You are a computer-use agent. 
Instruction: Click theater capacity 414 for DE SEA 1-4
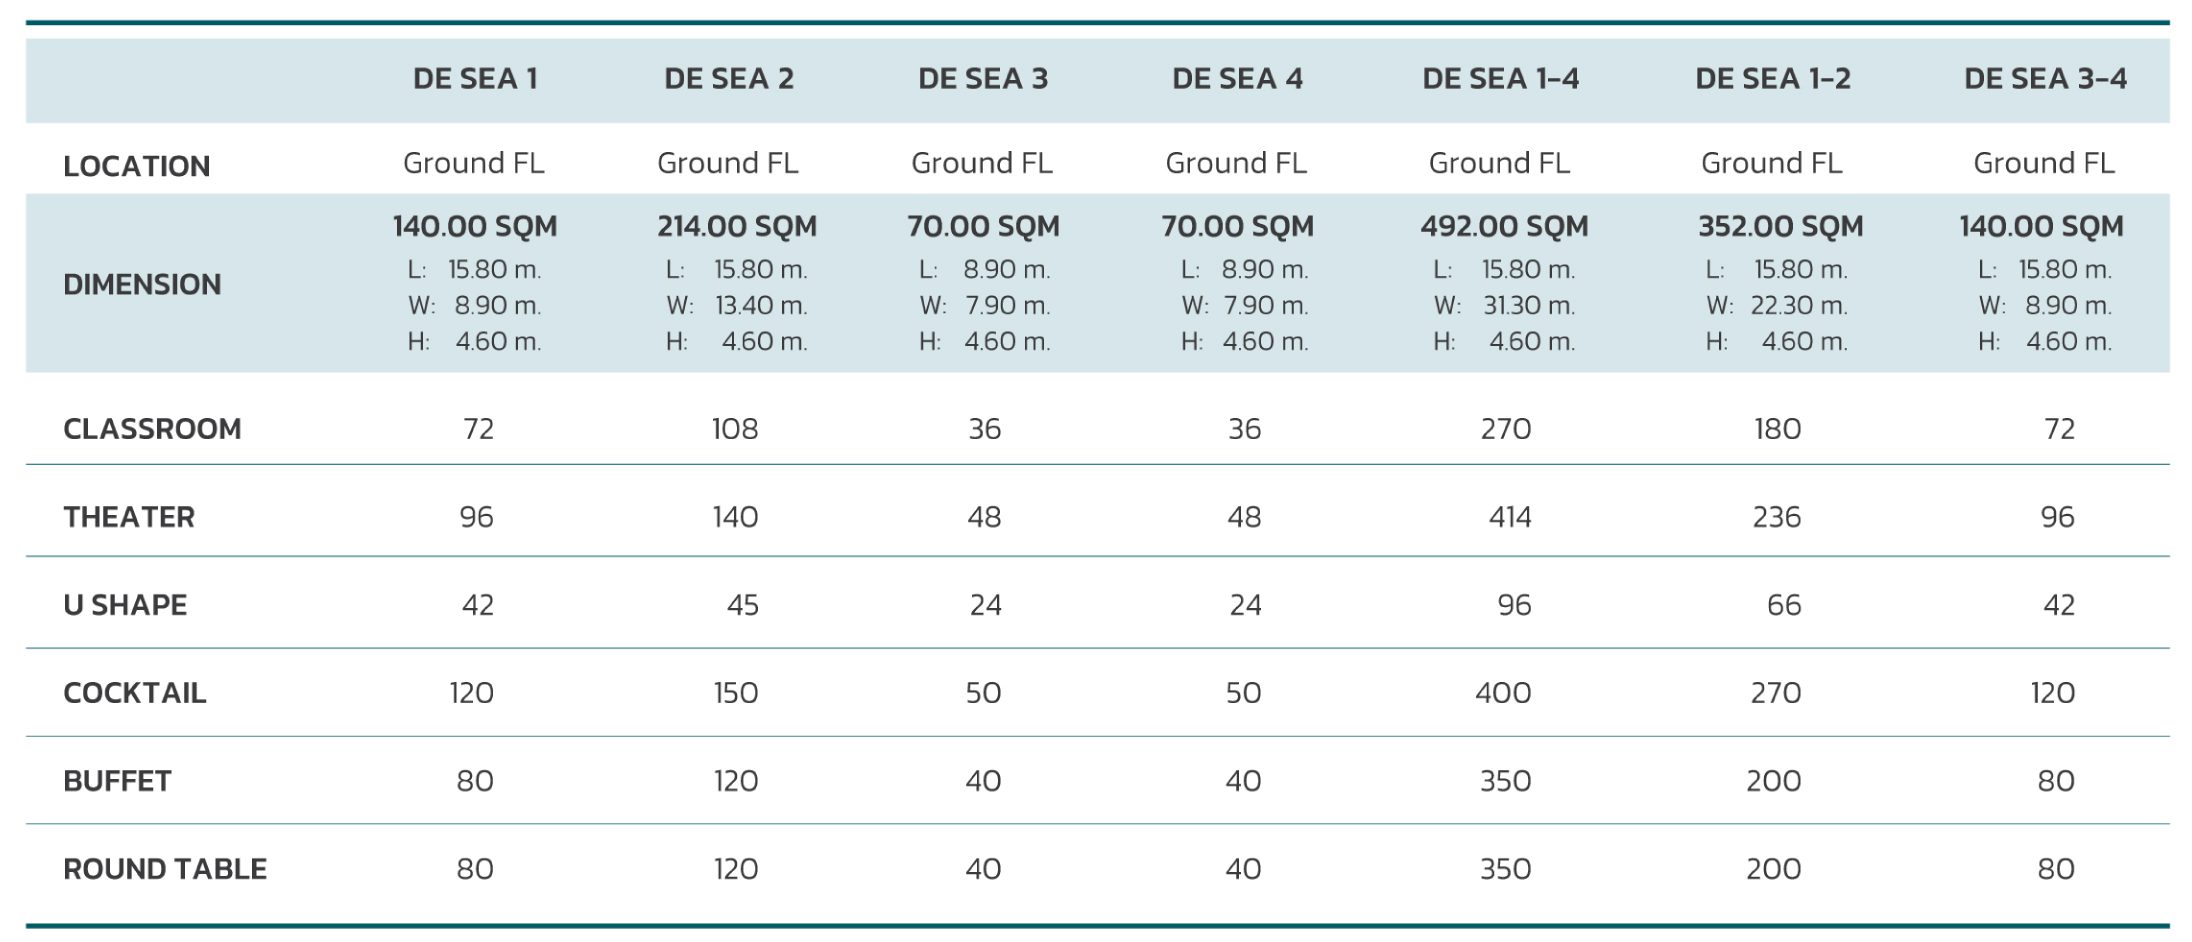point(1509,517)
